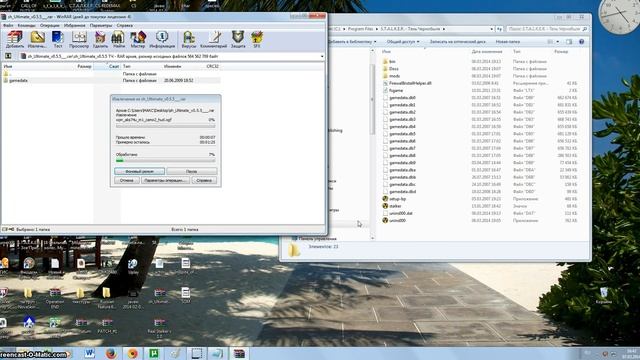Click the Параметры операции button

165,180
